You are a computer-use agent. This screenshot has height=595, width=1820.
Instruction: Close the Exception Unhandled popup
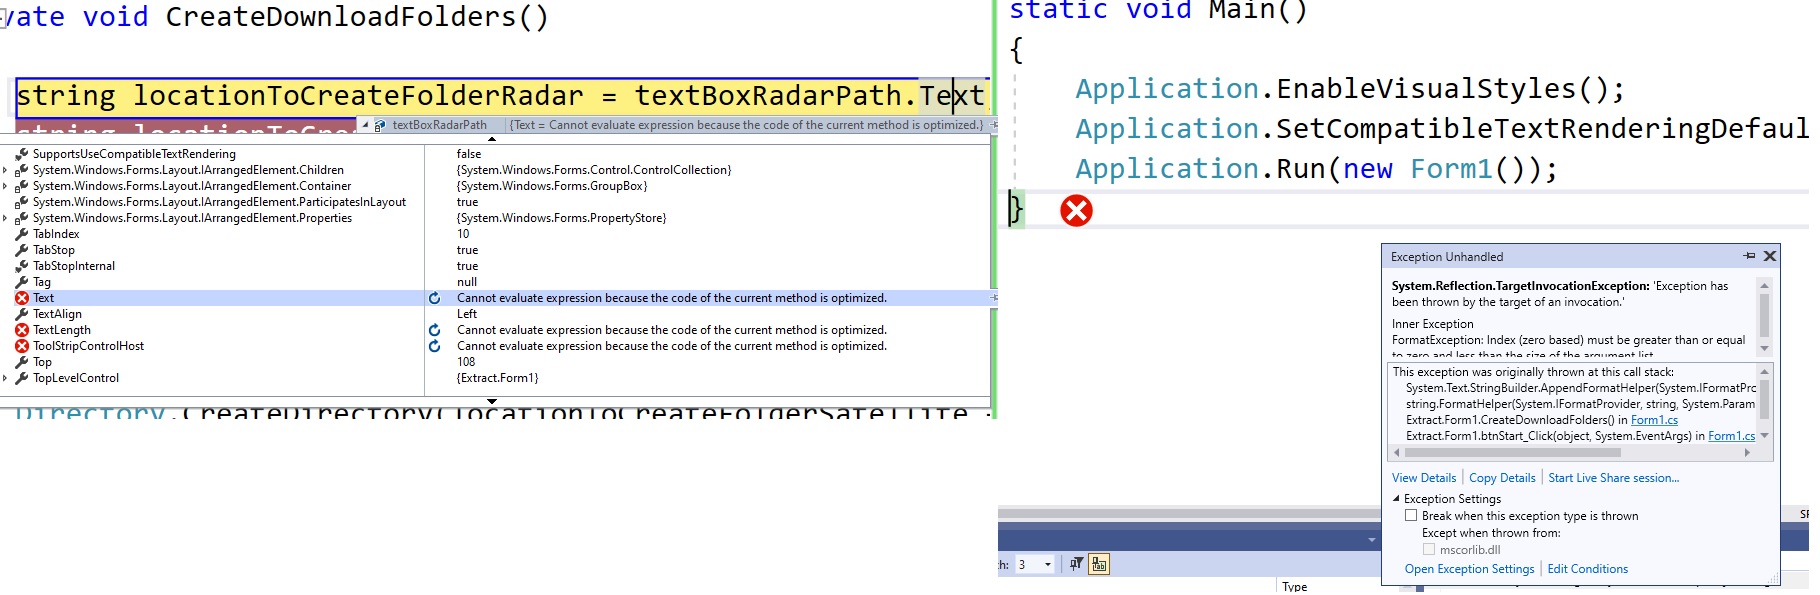click(x=1770, y=256)
